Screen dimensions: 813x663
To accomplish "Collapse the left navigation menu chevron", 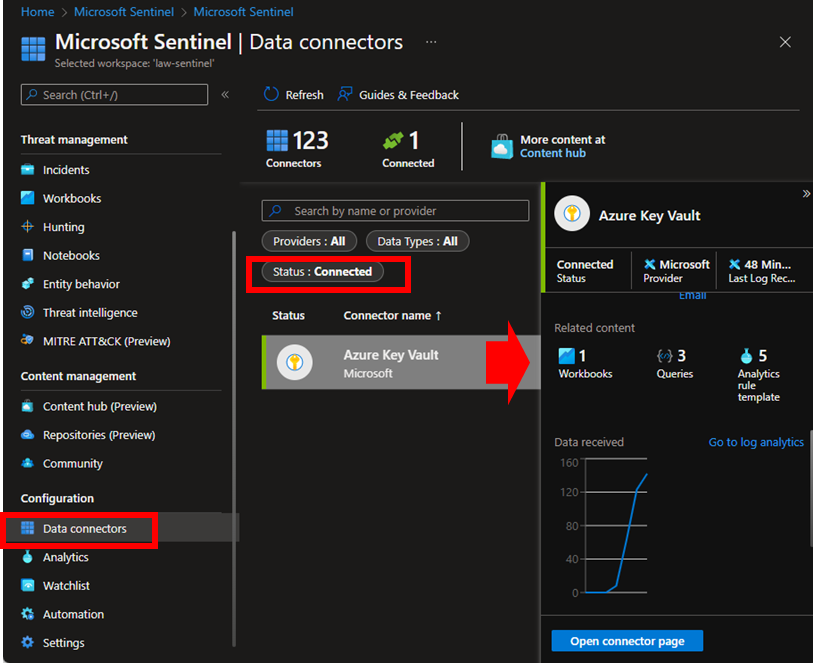I will tap(225, 94).
